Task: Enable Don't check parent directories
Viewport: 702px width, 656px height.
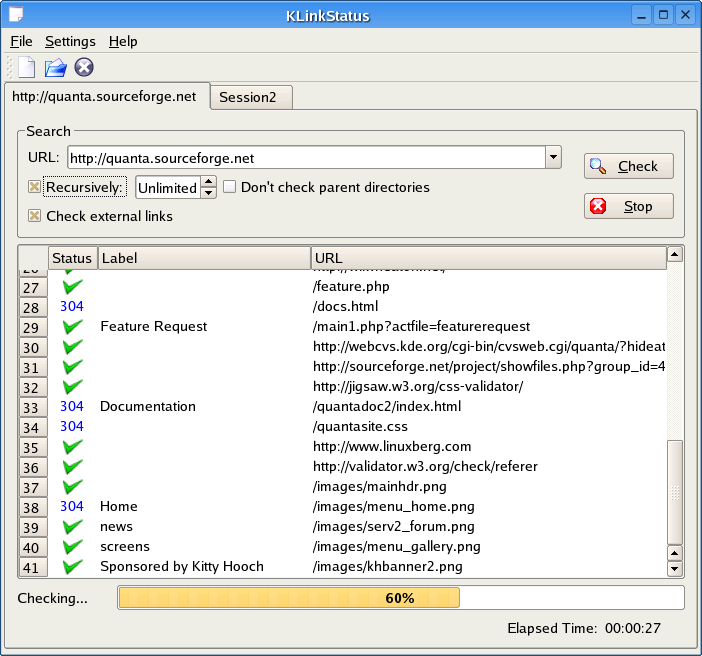Action: coord(229,187)
